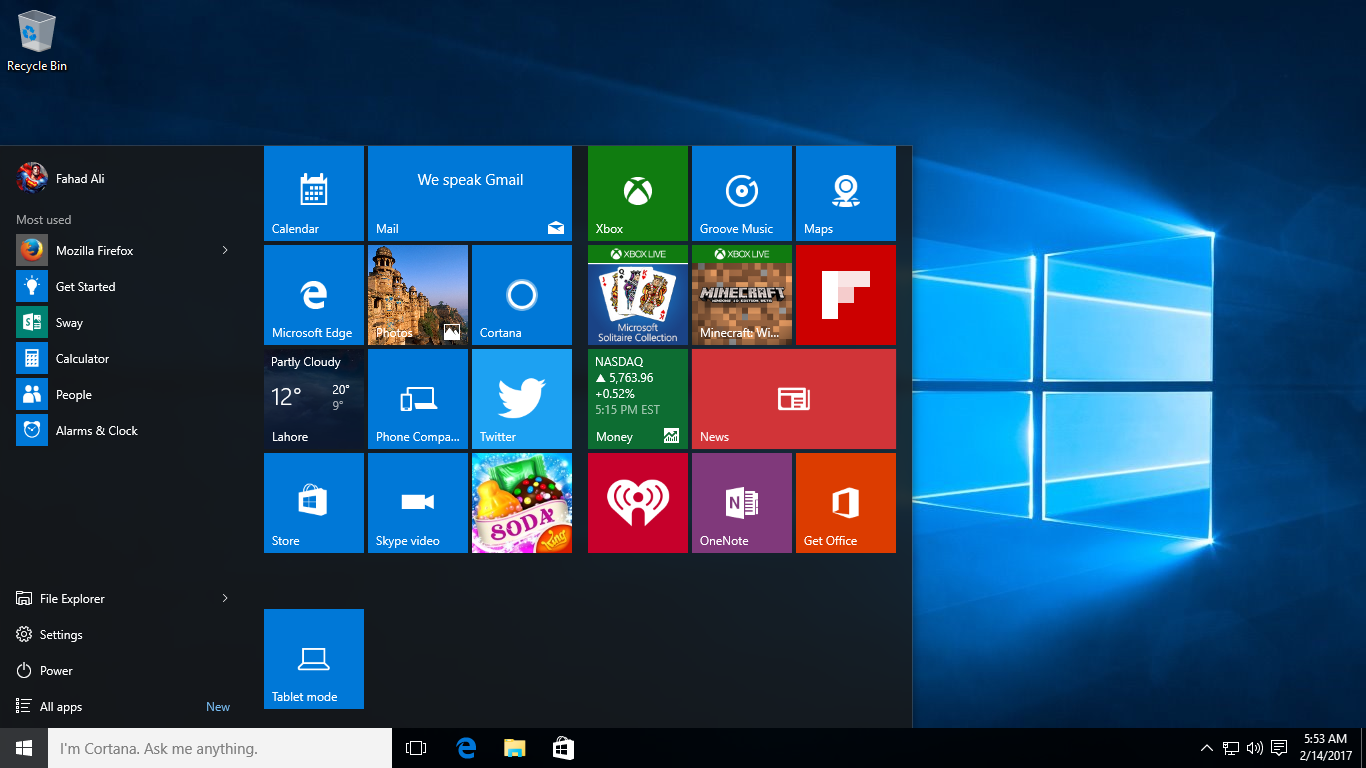Show hidden system tray icons
The image size is (1366, 768).
(1207, 748)
